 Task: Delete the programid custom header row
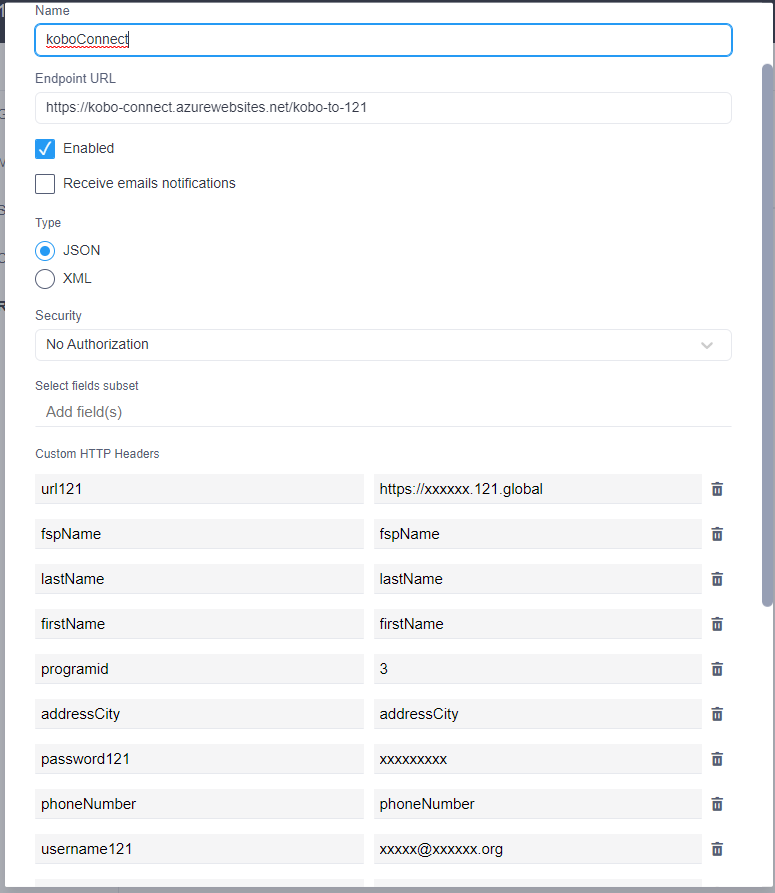point(717,669)
